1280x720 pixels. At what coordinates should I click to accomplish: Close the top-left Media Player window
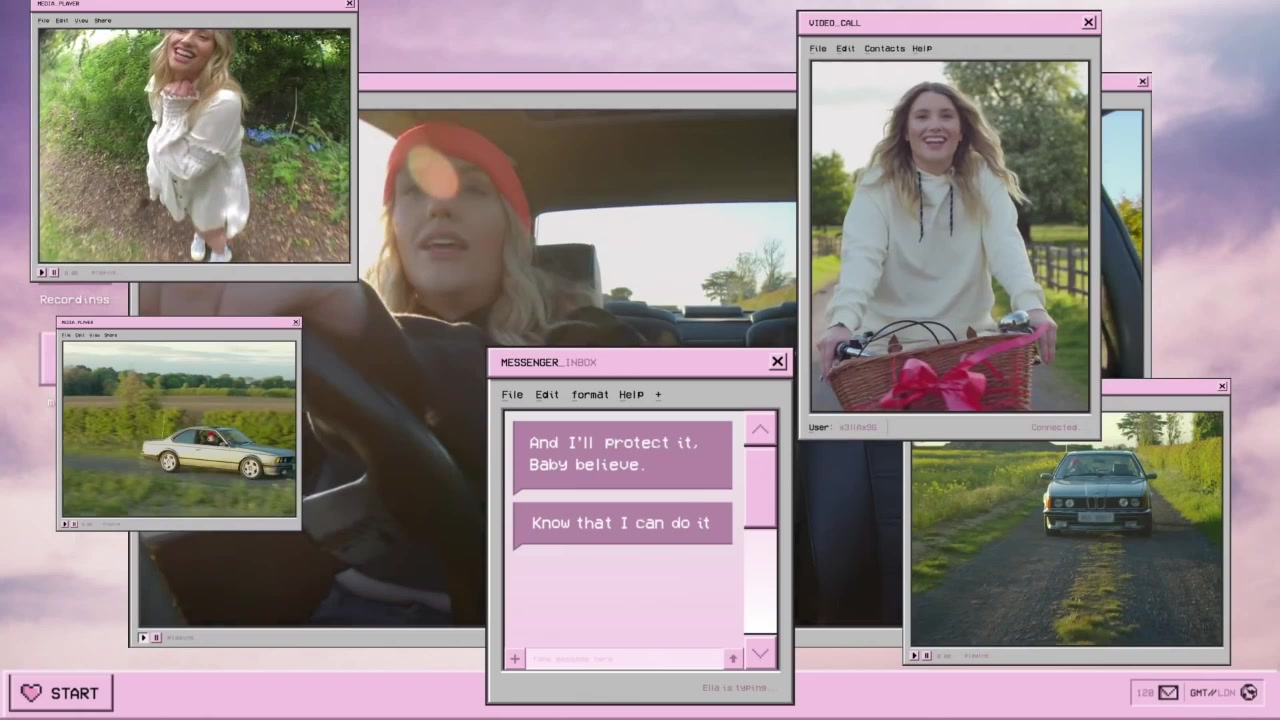click(x=350, y=4)
